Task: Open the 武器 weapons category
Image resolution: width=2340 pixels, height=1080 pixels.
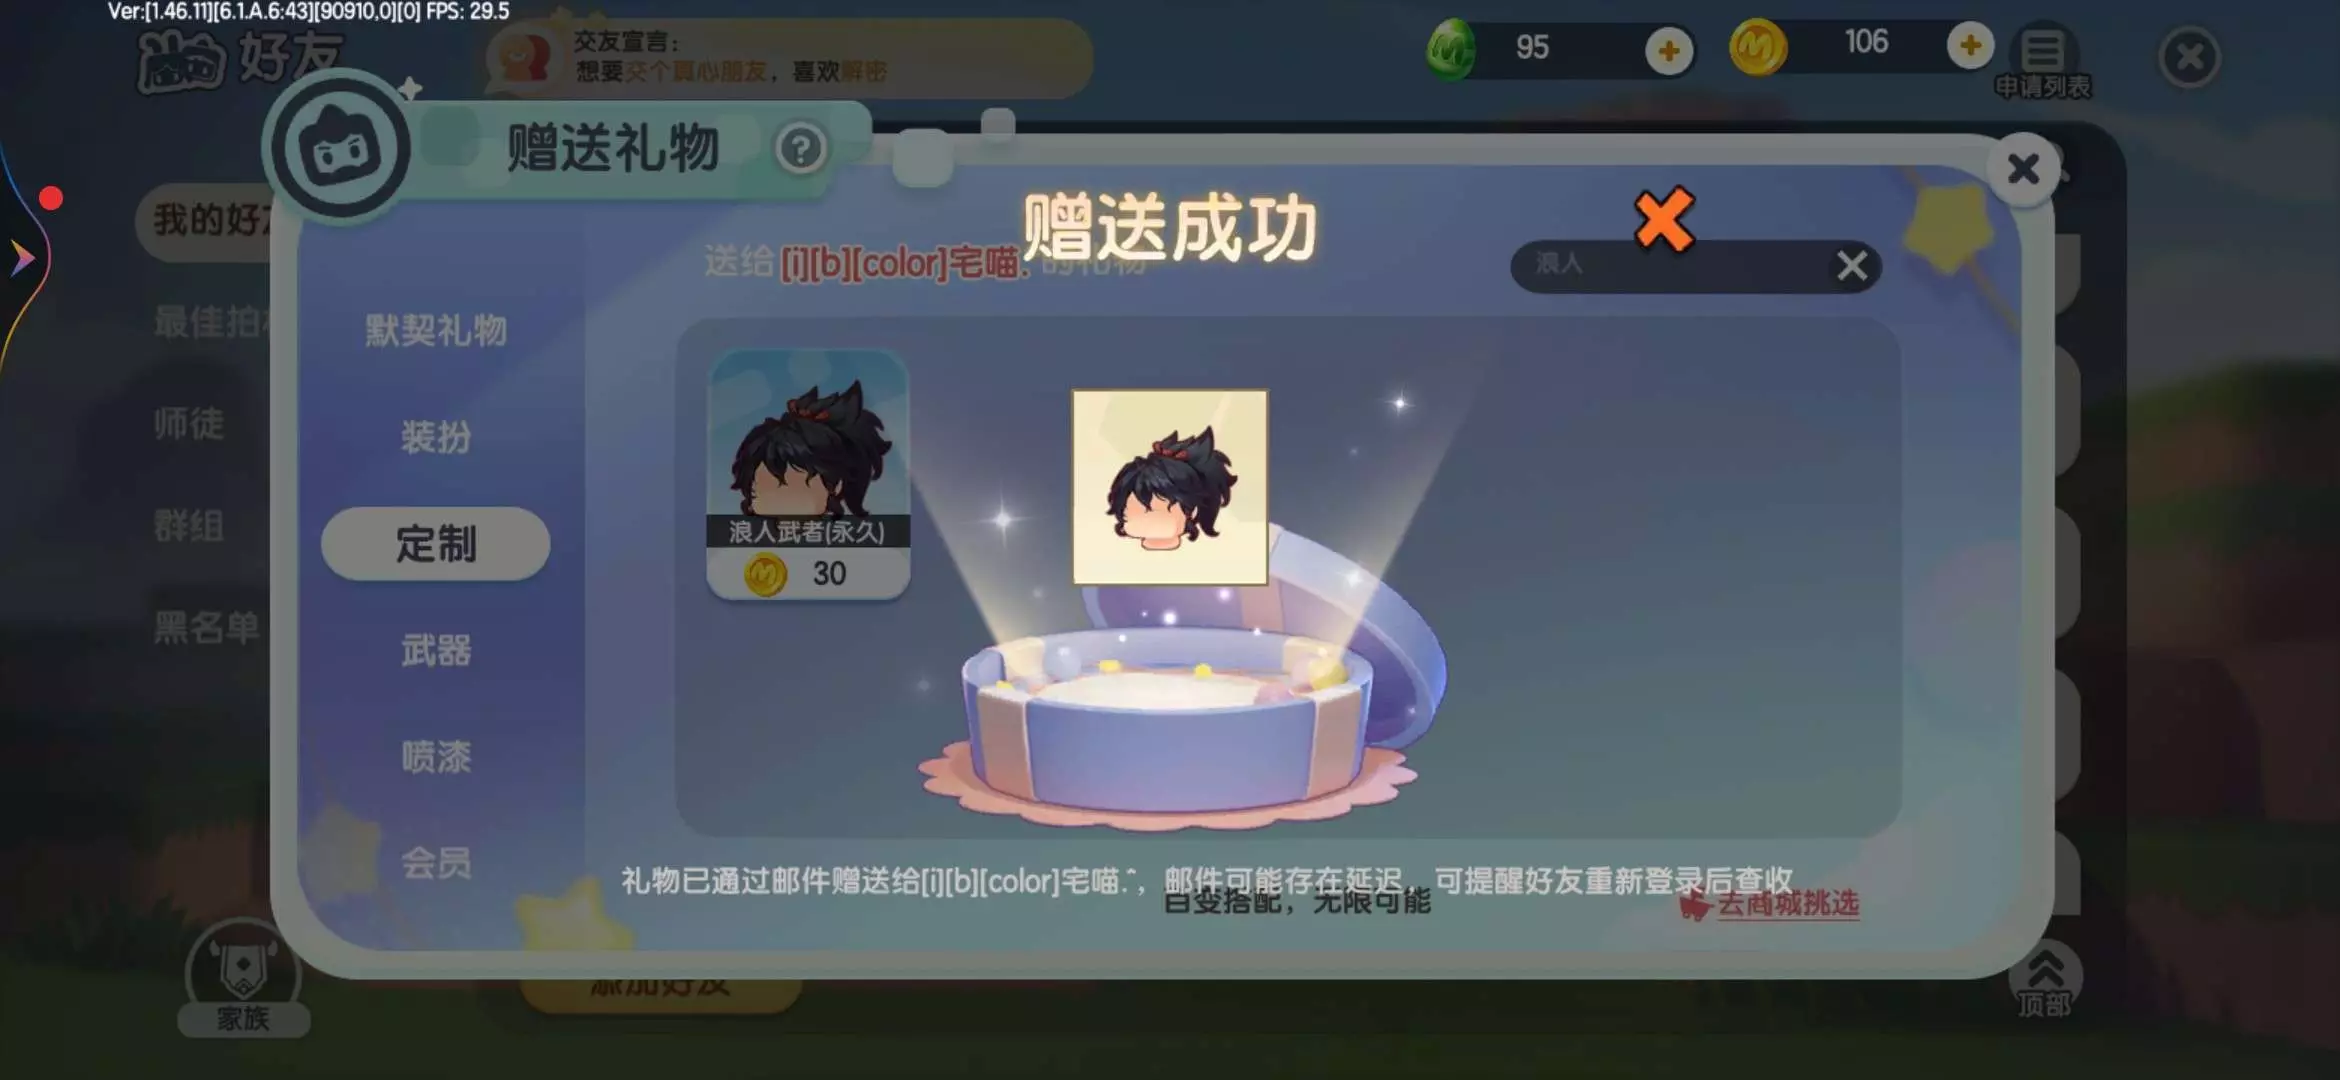Action: pos(435,651)
